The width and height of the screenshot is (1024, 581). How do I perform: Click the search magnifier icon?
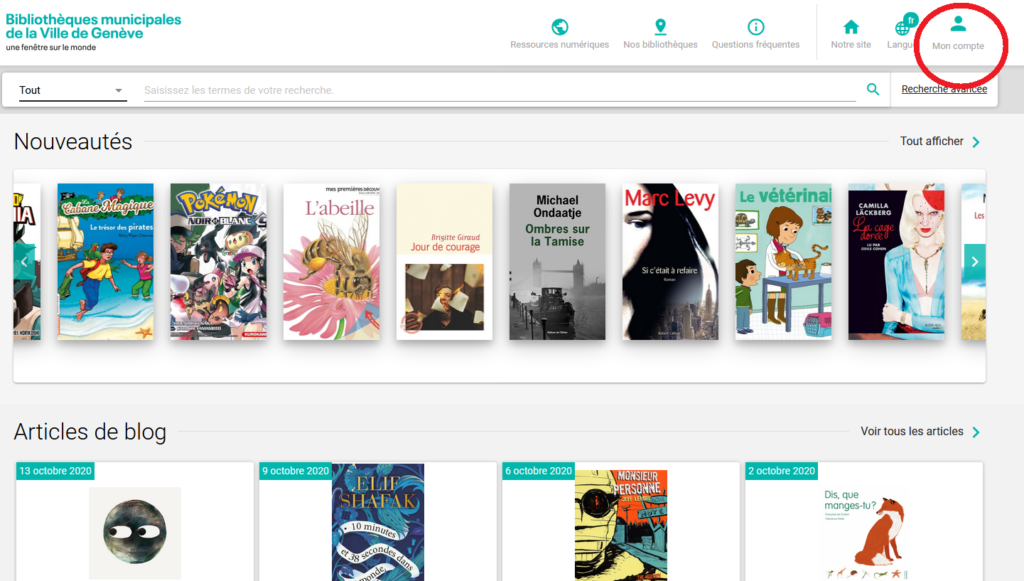872,89
